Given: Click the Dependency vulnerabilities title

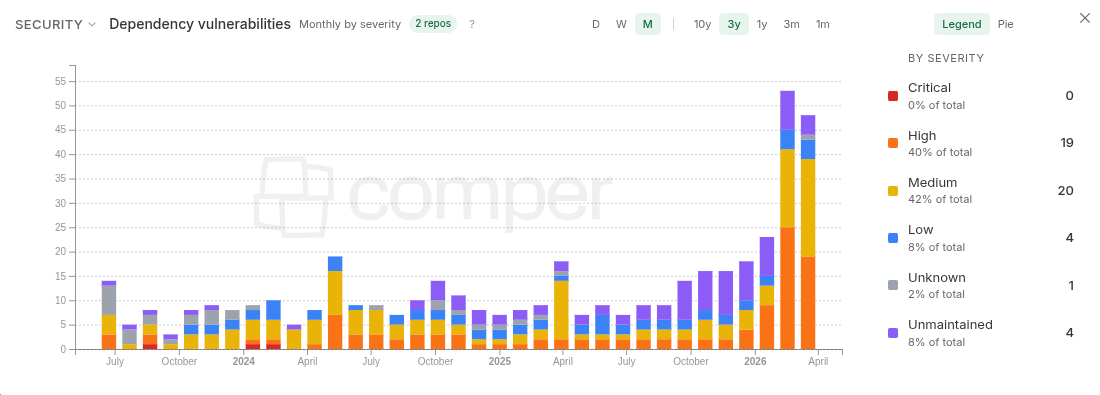Looking at the screenshot, I should [200, 24].
